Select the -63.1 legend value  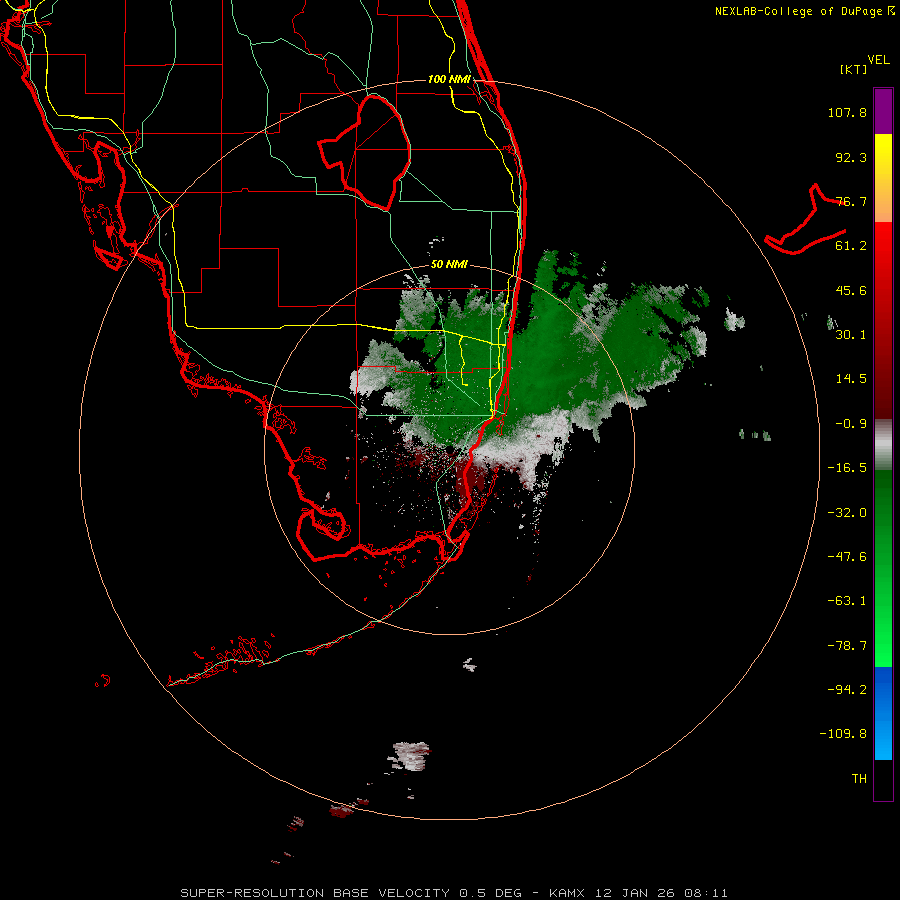(847, 601)
